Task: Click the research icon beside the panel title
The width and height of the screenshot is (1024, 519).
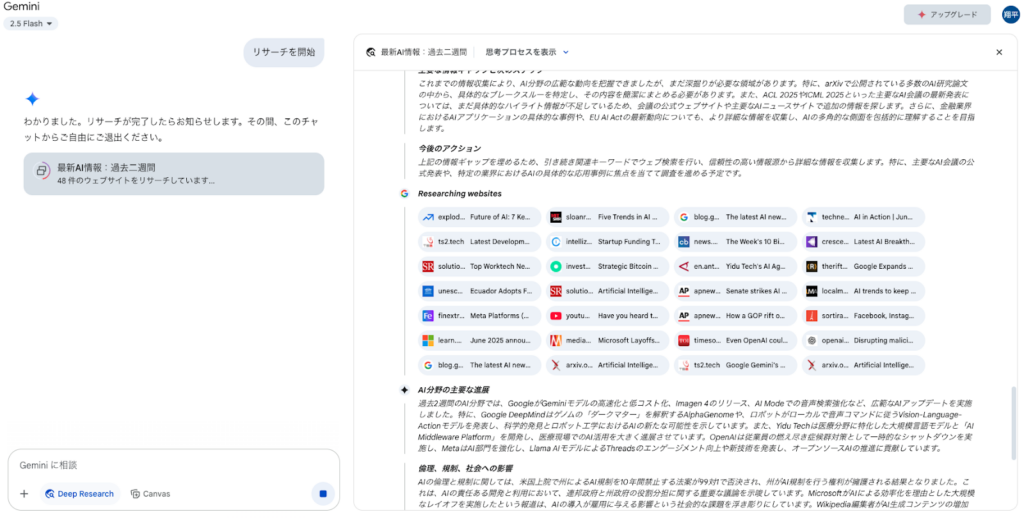Action: (x=371, y=52)
